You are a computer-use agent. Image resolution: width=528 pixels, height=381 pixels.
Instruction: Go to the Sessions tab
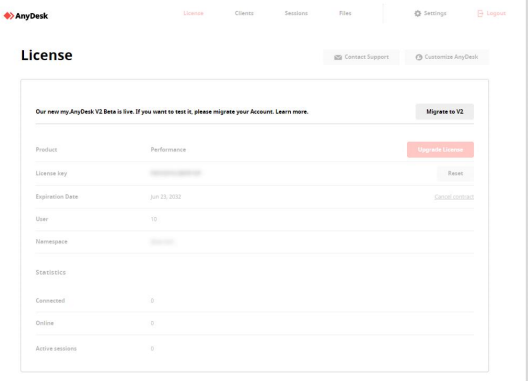(x=296, y=13)
